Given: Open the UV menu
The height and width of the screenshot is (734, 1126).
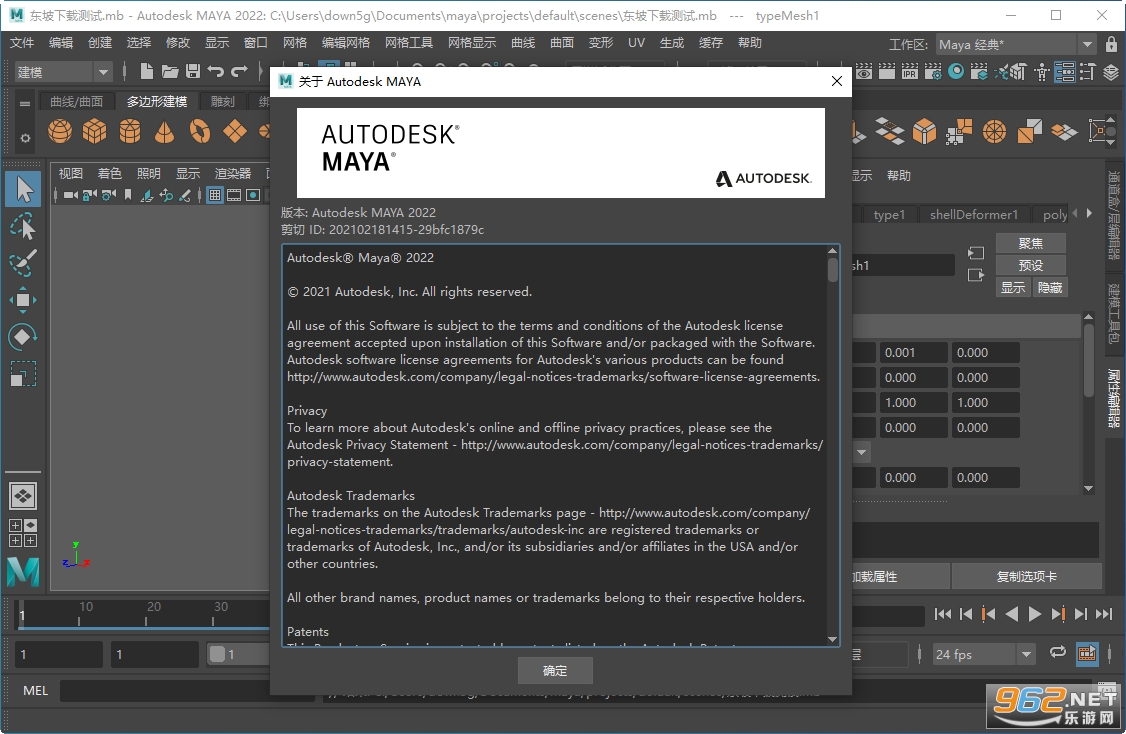Looking at the screenshot, I should pos(636,42).
